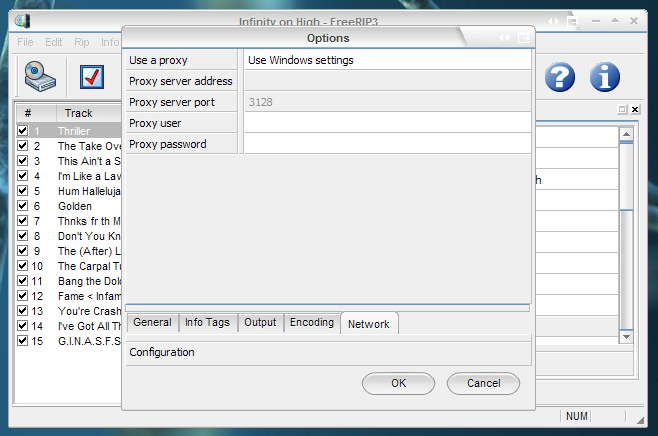
Task: Open the Info menu
Action: (x=110, y=42)
